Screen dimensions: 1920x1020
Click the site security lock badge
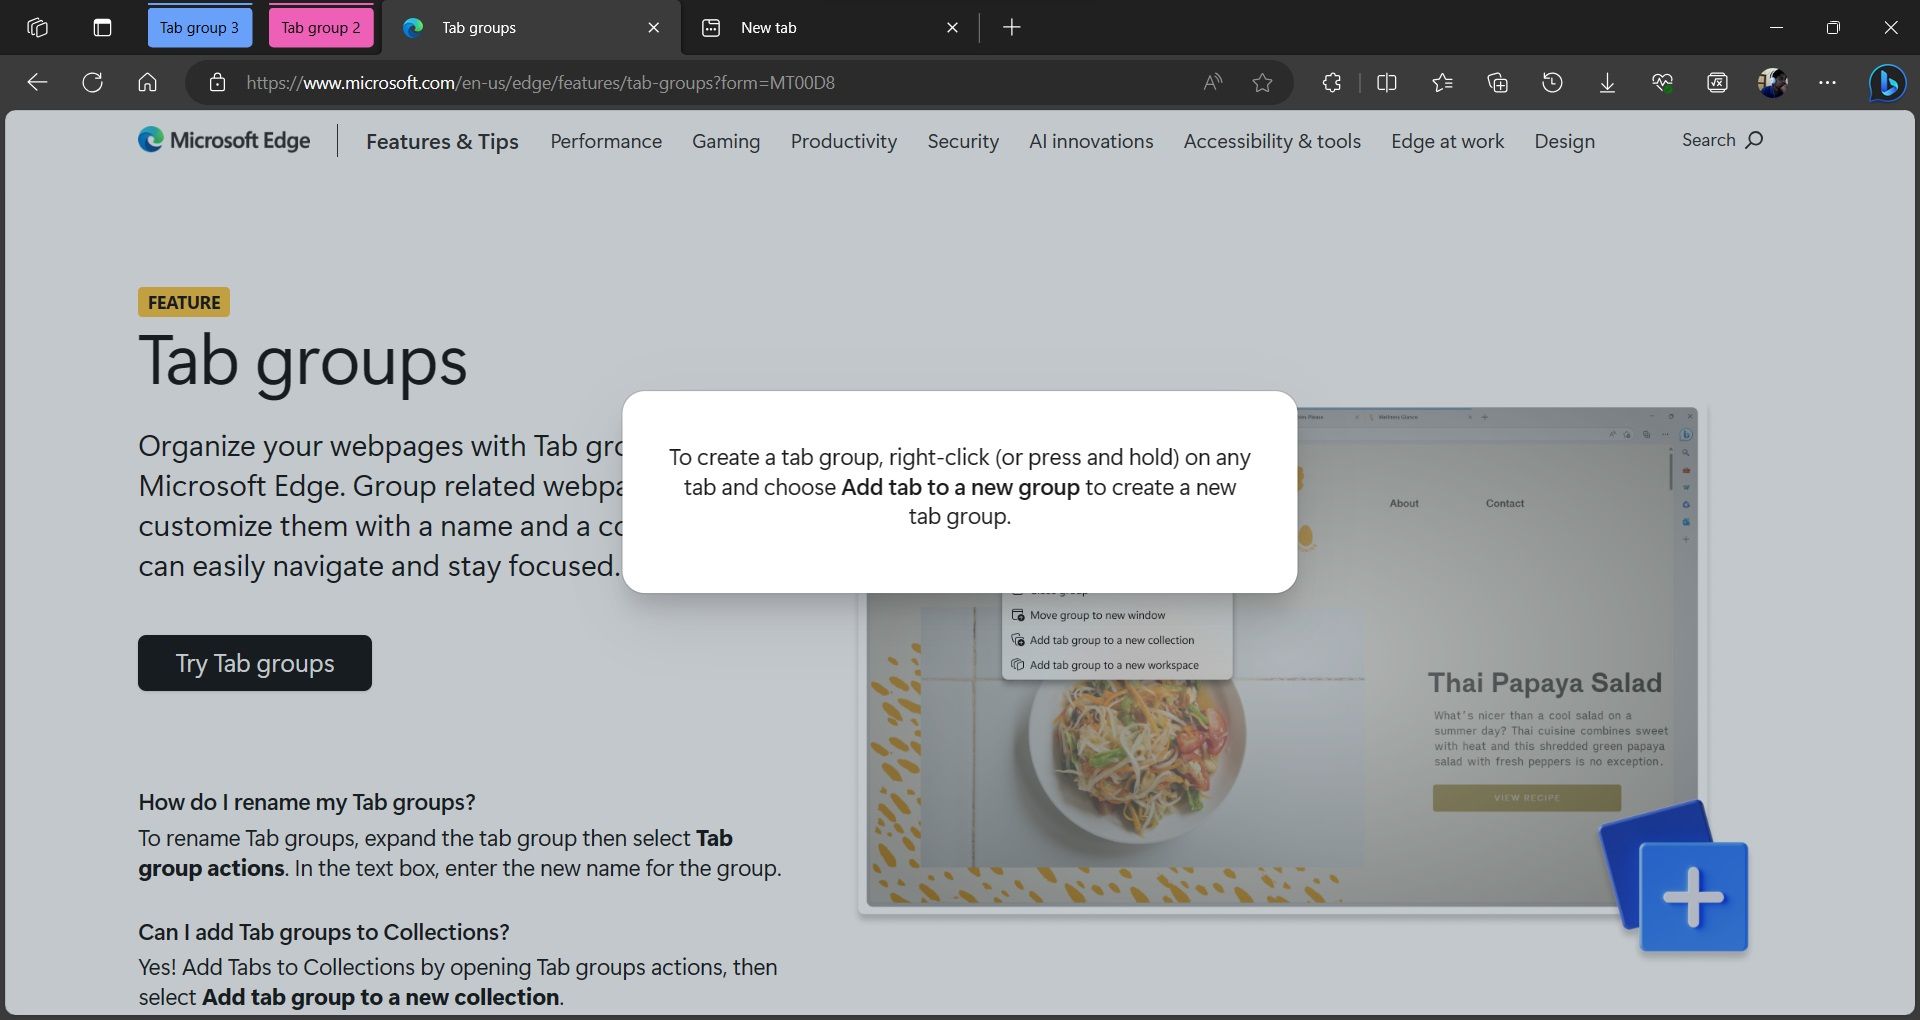[217, 83]
